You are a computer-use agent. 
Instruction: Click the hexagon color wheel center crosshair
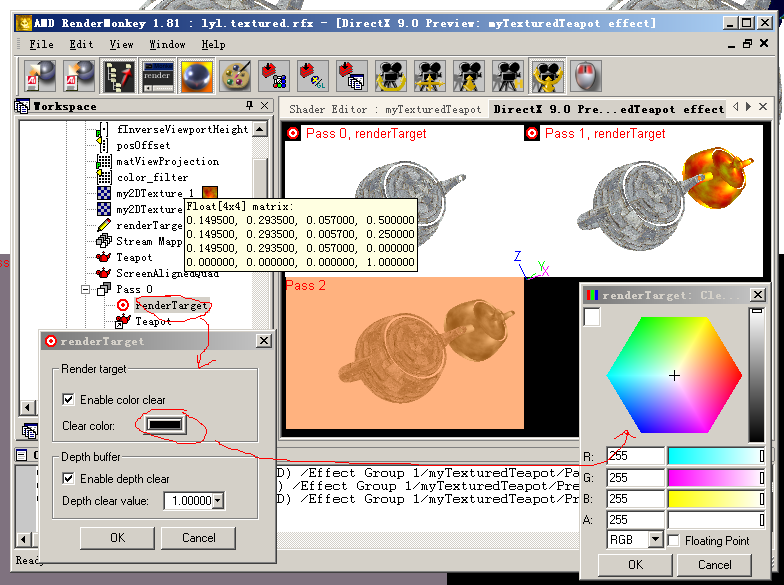pyautogui.click(x=674, y=376)
